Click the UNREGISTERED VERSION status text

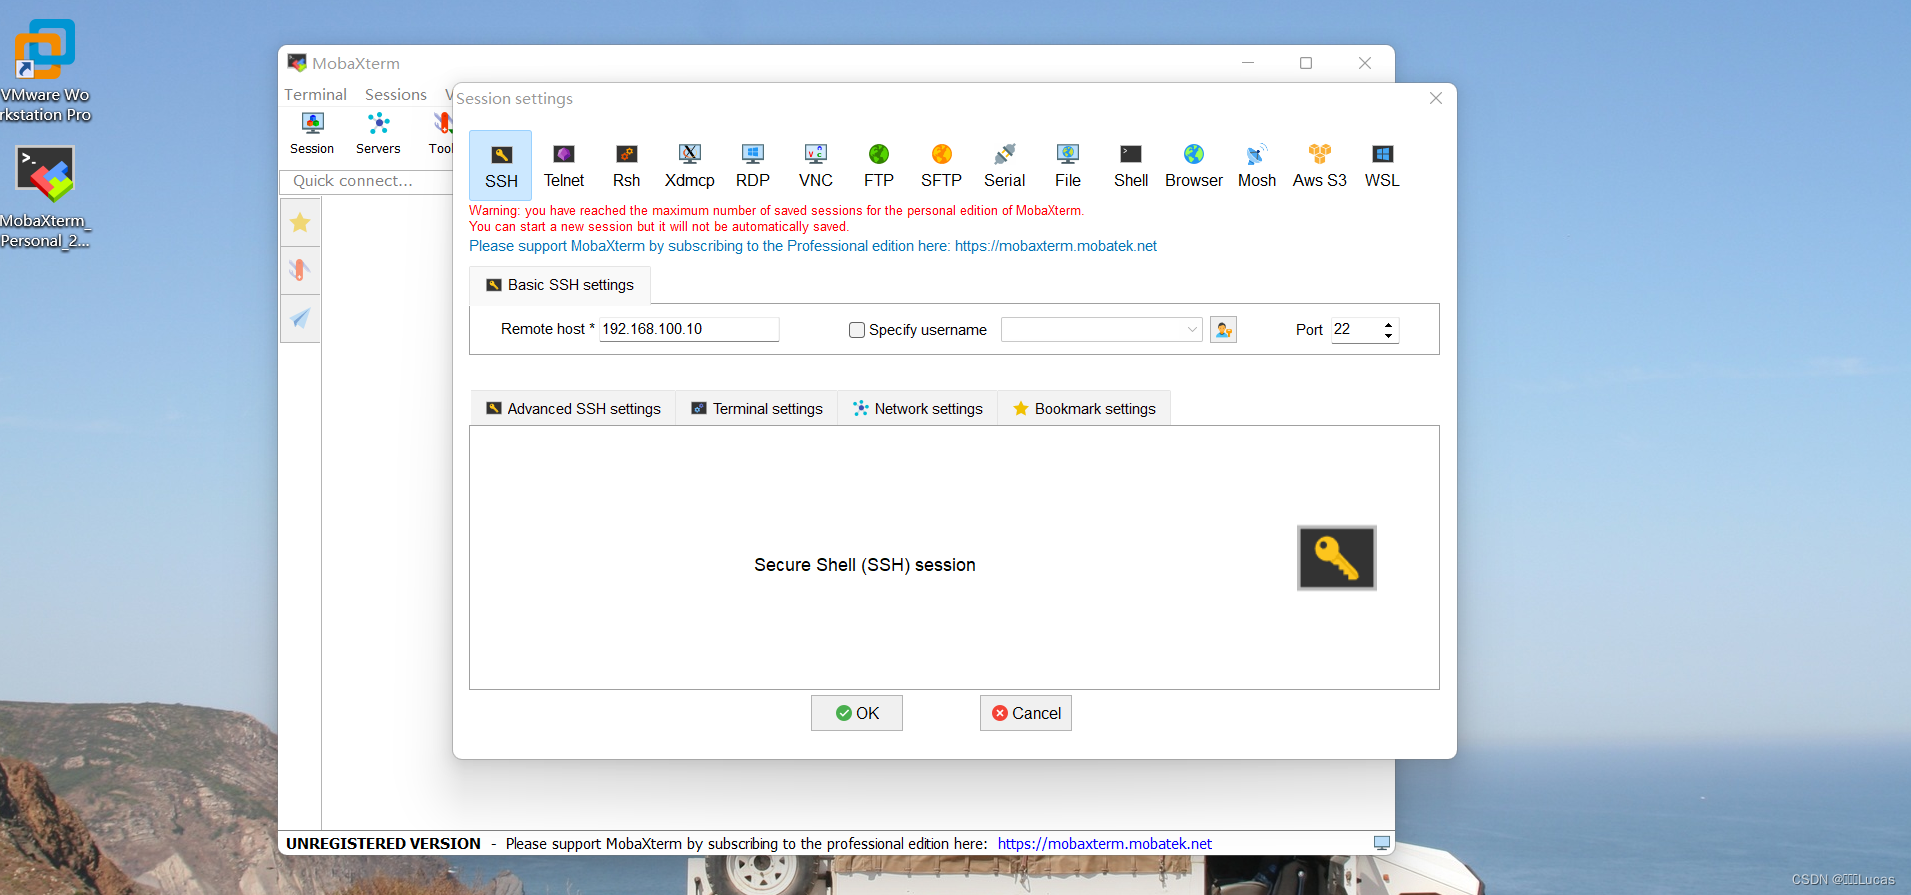[x=383, y=844]
